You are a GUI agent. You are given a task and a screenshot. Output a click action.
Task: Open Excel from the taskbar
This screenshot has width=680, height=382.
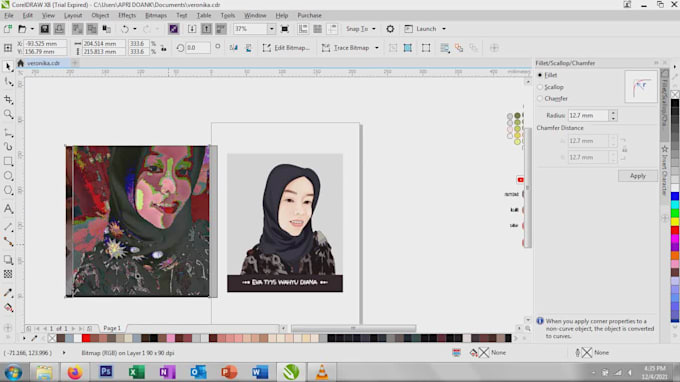(x=137, y=372)
